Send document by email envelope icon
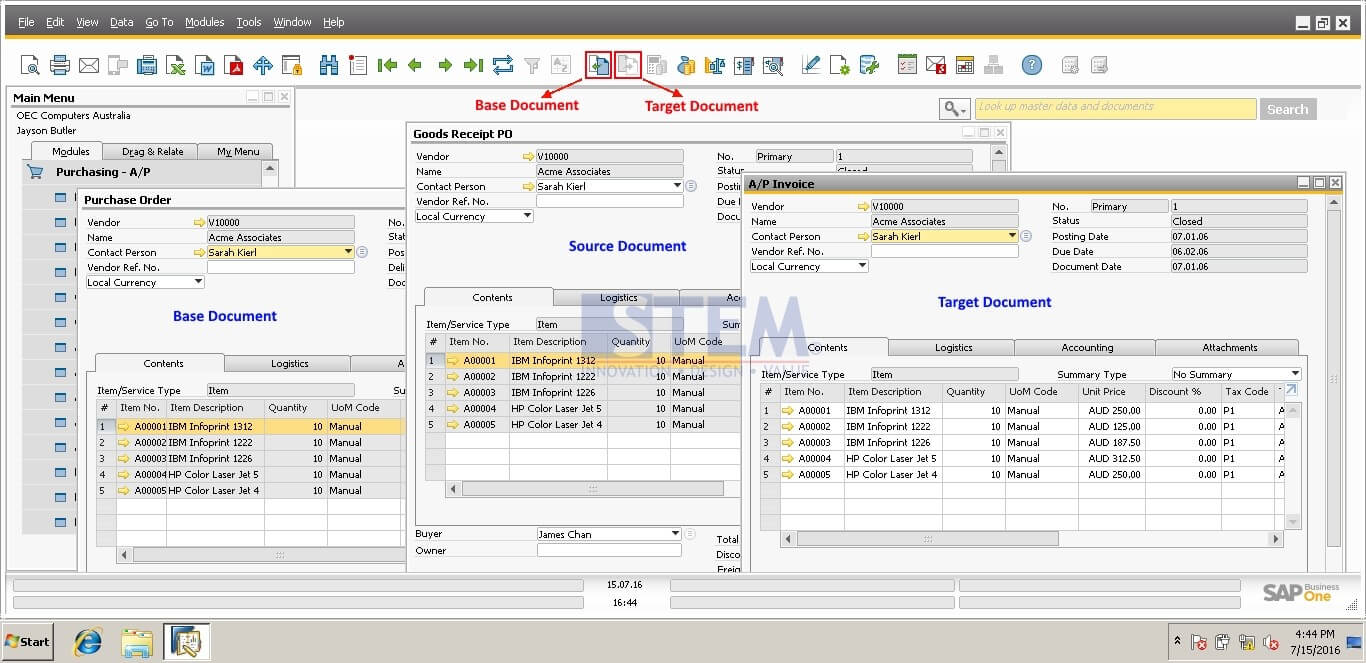 [89, 65]
